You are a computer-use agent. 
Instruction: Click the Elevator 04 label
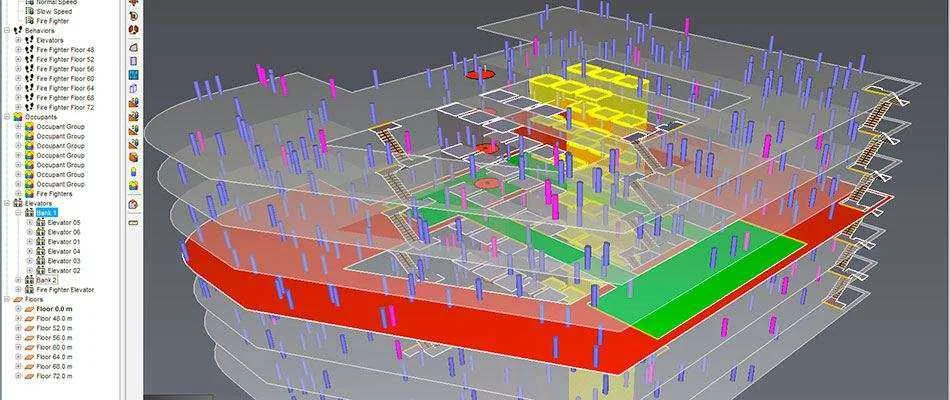pyautogui.click(x=64, y=252)
